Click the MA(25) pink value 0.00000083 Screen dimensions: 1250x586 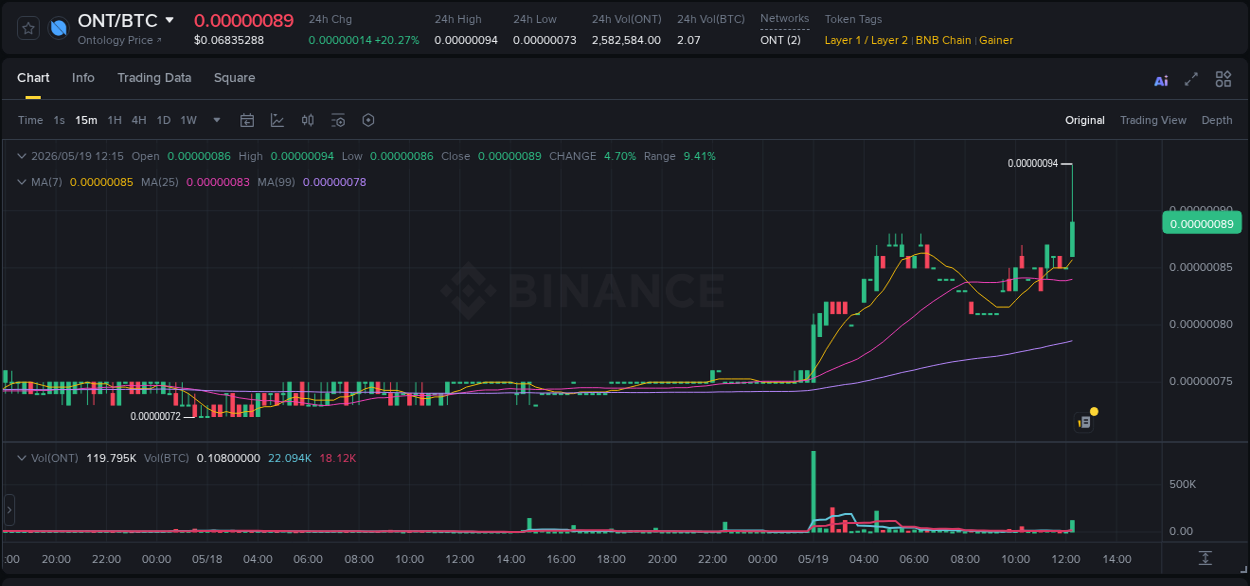tap(218, 182)
